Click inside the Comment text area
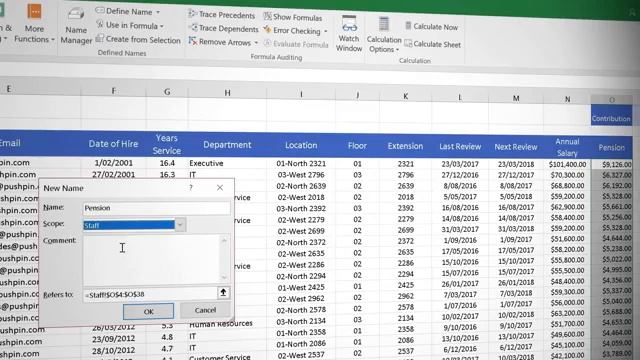Screen dimensions: 640x360 [x=152, y=259]
